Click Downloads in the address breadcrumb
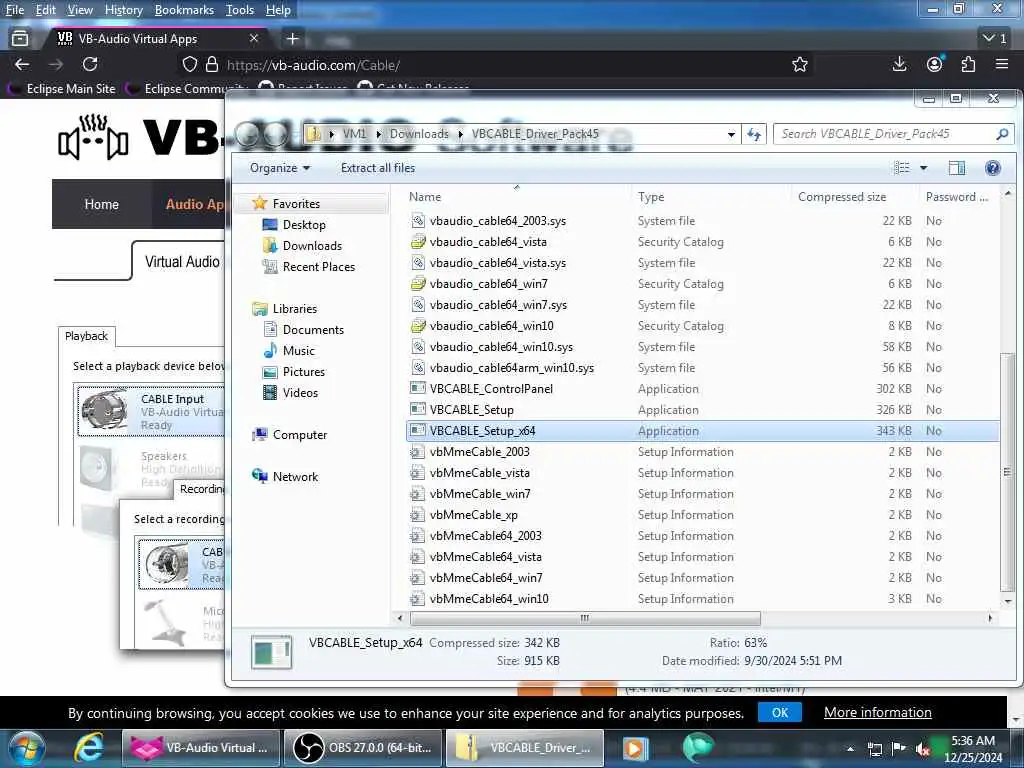The width and height of the screenshot is (1024, 768). click(x=419, y=134)
